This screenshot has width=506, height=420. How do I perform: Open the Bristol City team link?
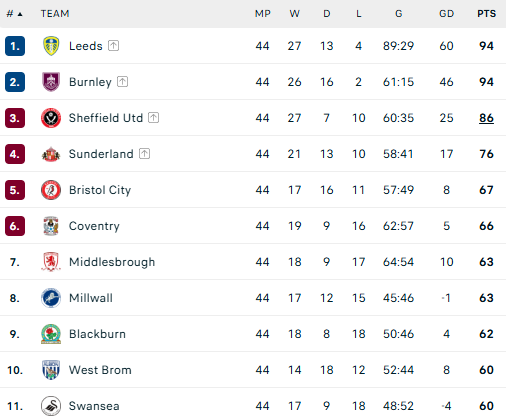pyautogui.click(x=100, y=190)
